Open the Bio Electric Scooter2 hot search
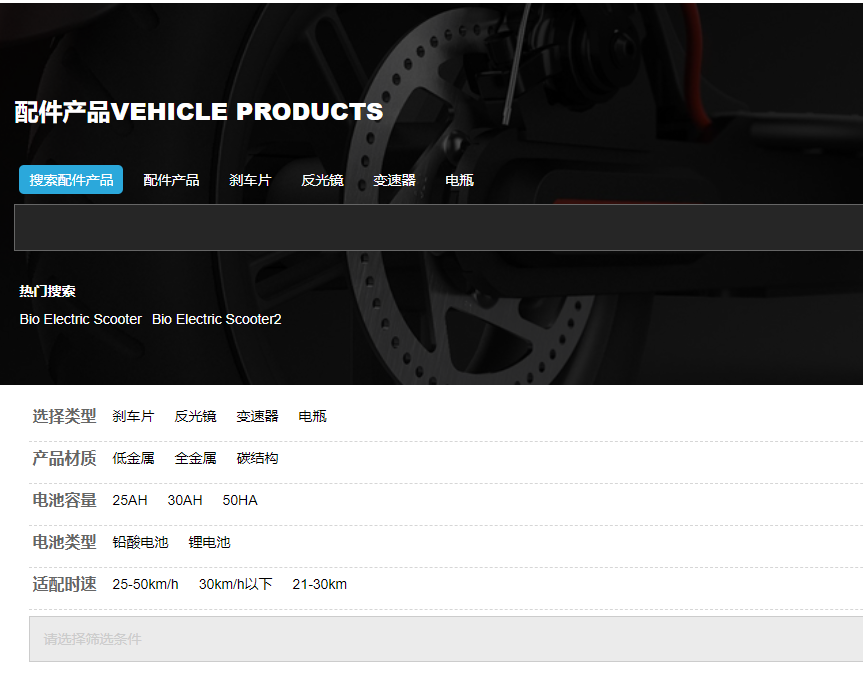 coord(216,319)
